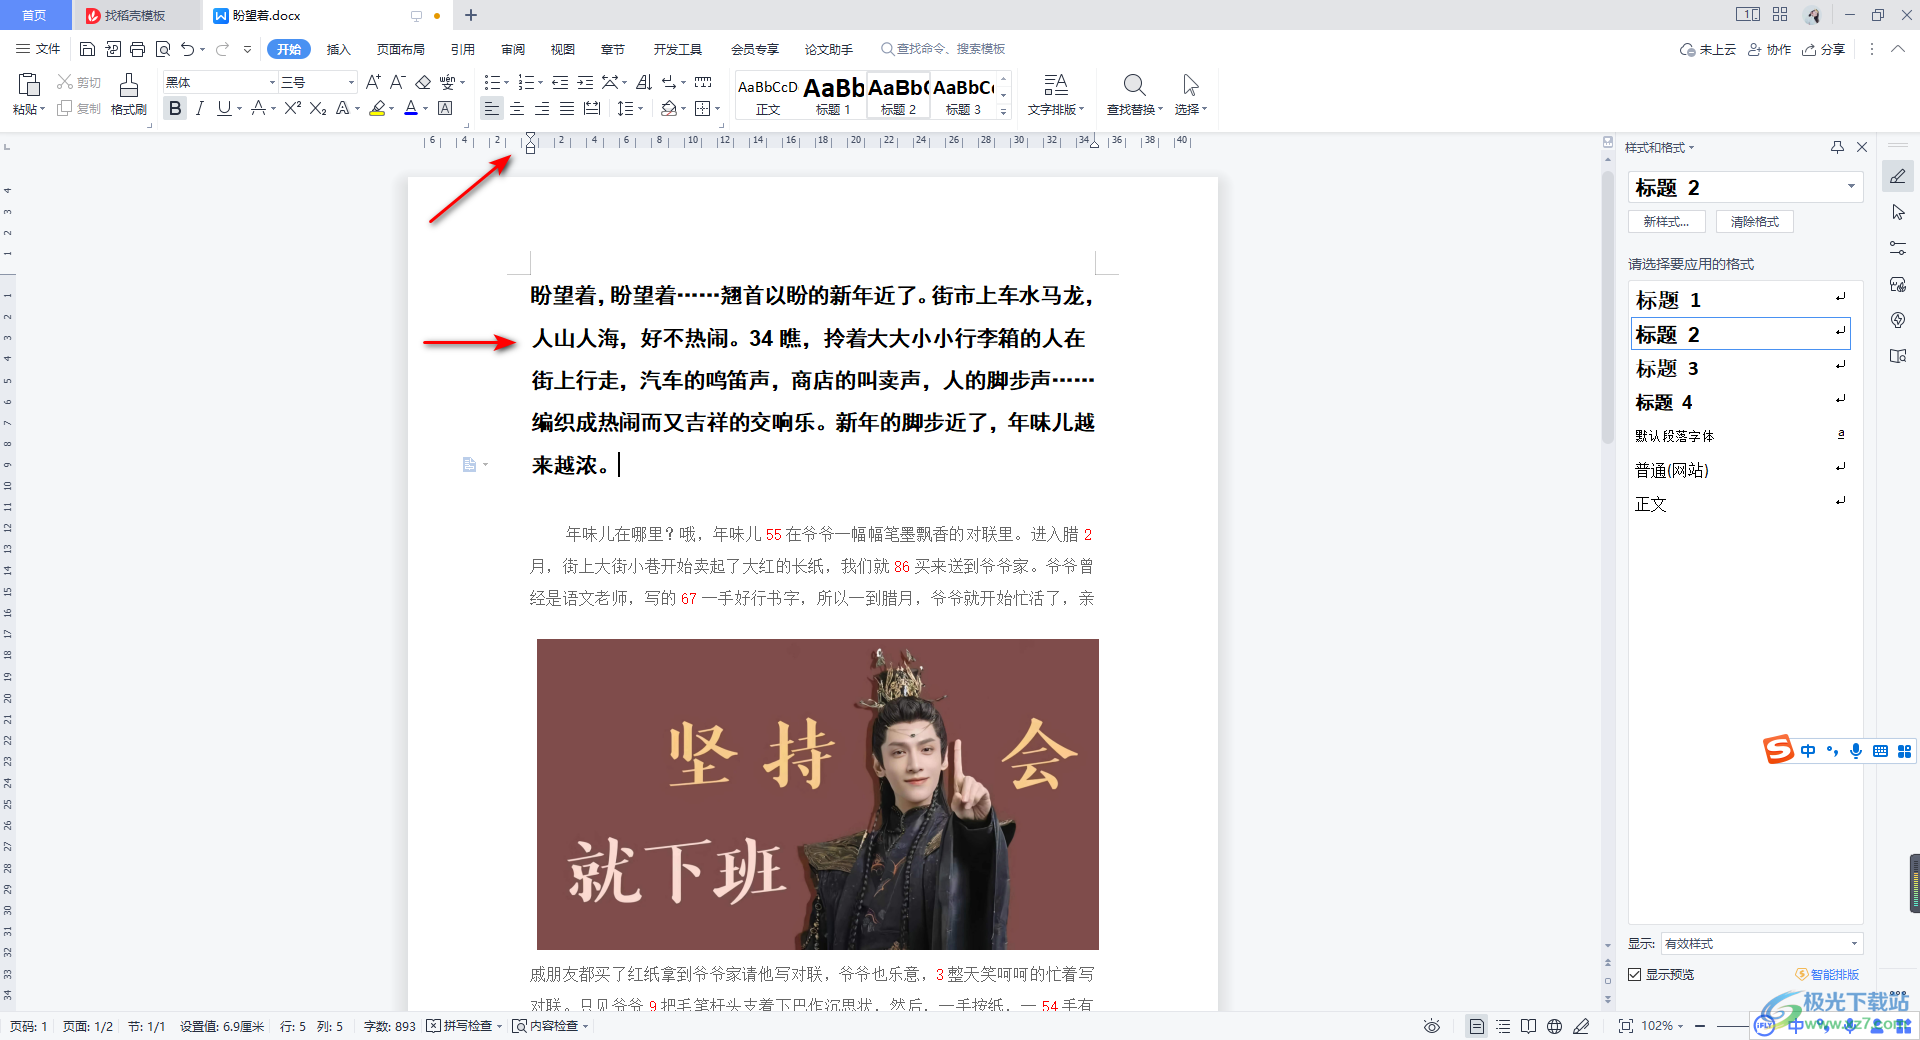Toggle Italic formatting button
Screen dimensions: 1920x1040
click(199, 108)
